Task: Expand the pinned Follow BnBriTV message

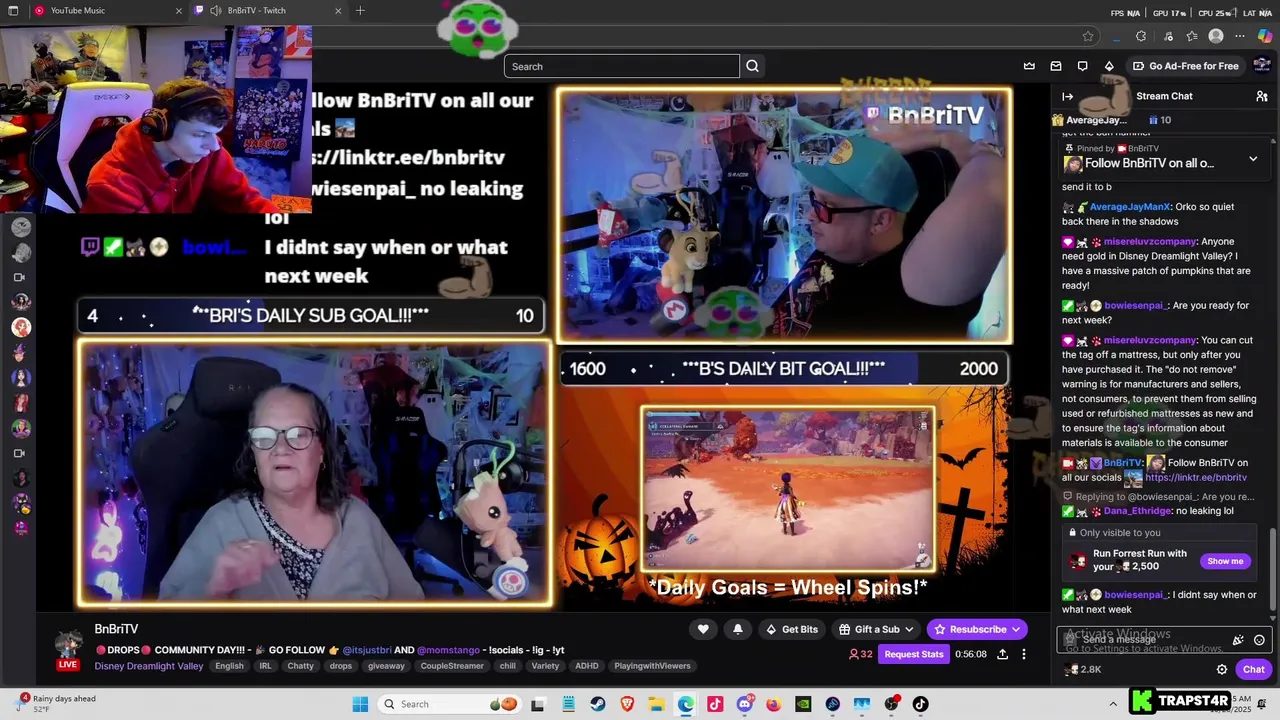Action: (x=1253, y=159)
